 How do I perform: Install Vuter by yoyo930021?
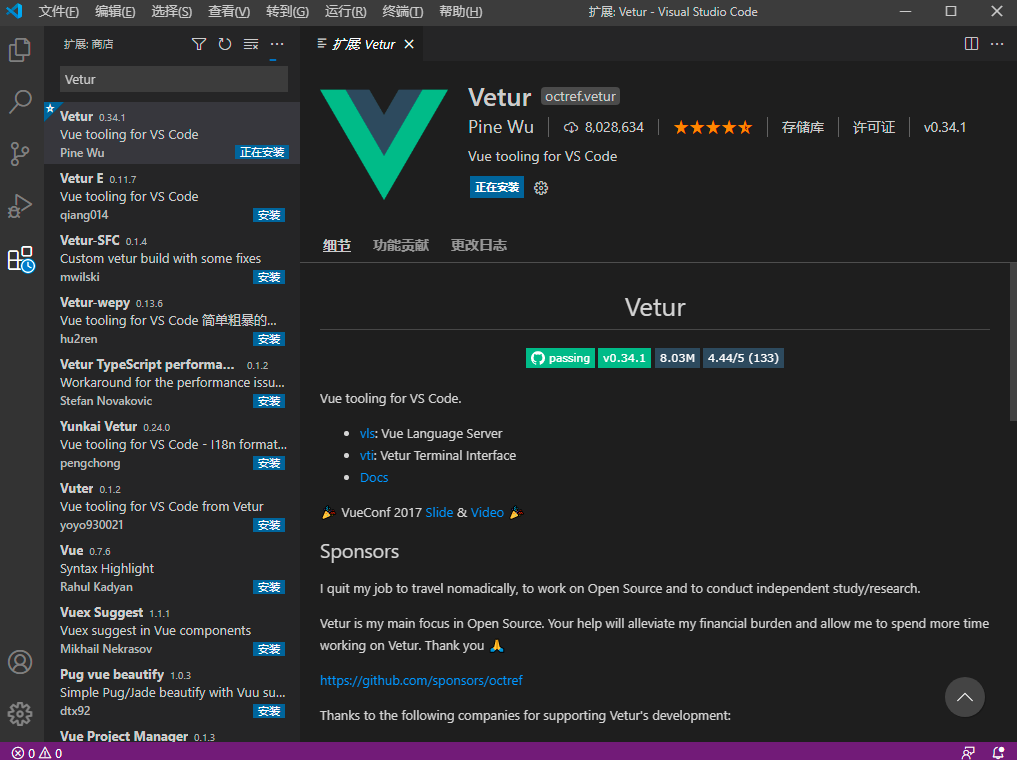tap(269, 525)
